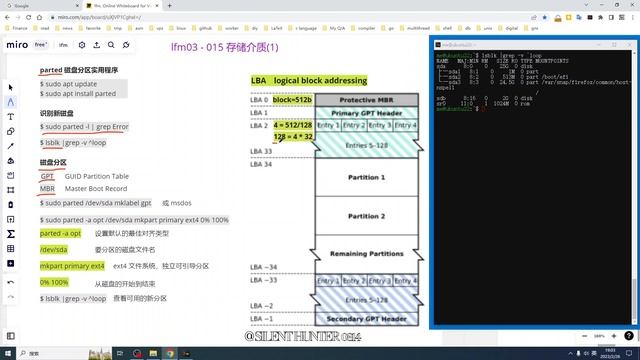Open the frames panel icon at bottom left
Screen dimensions: 640x360
click(11, 336)
